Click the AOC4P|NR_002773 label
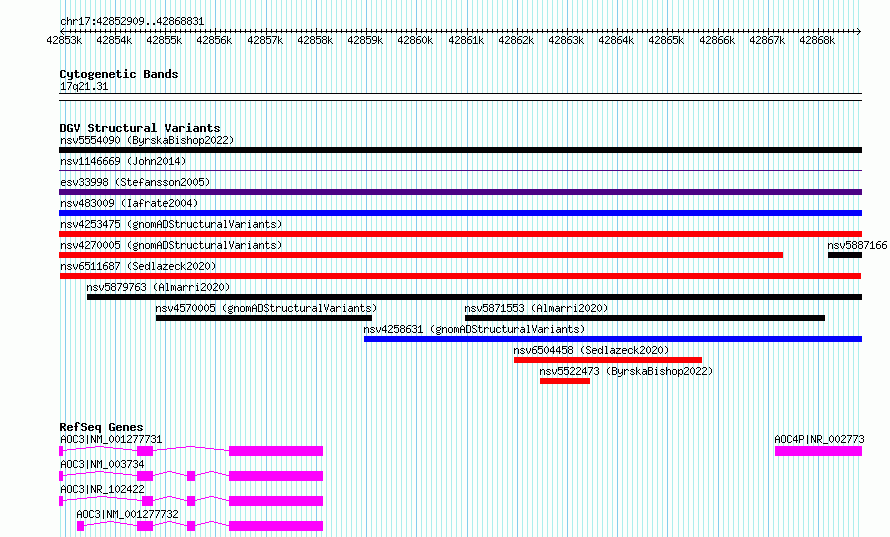The height and width of the screenshot is (537, 890). tap(819, 439)
